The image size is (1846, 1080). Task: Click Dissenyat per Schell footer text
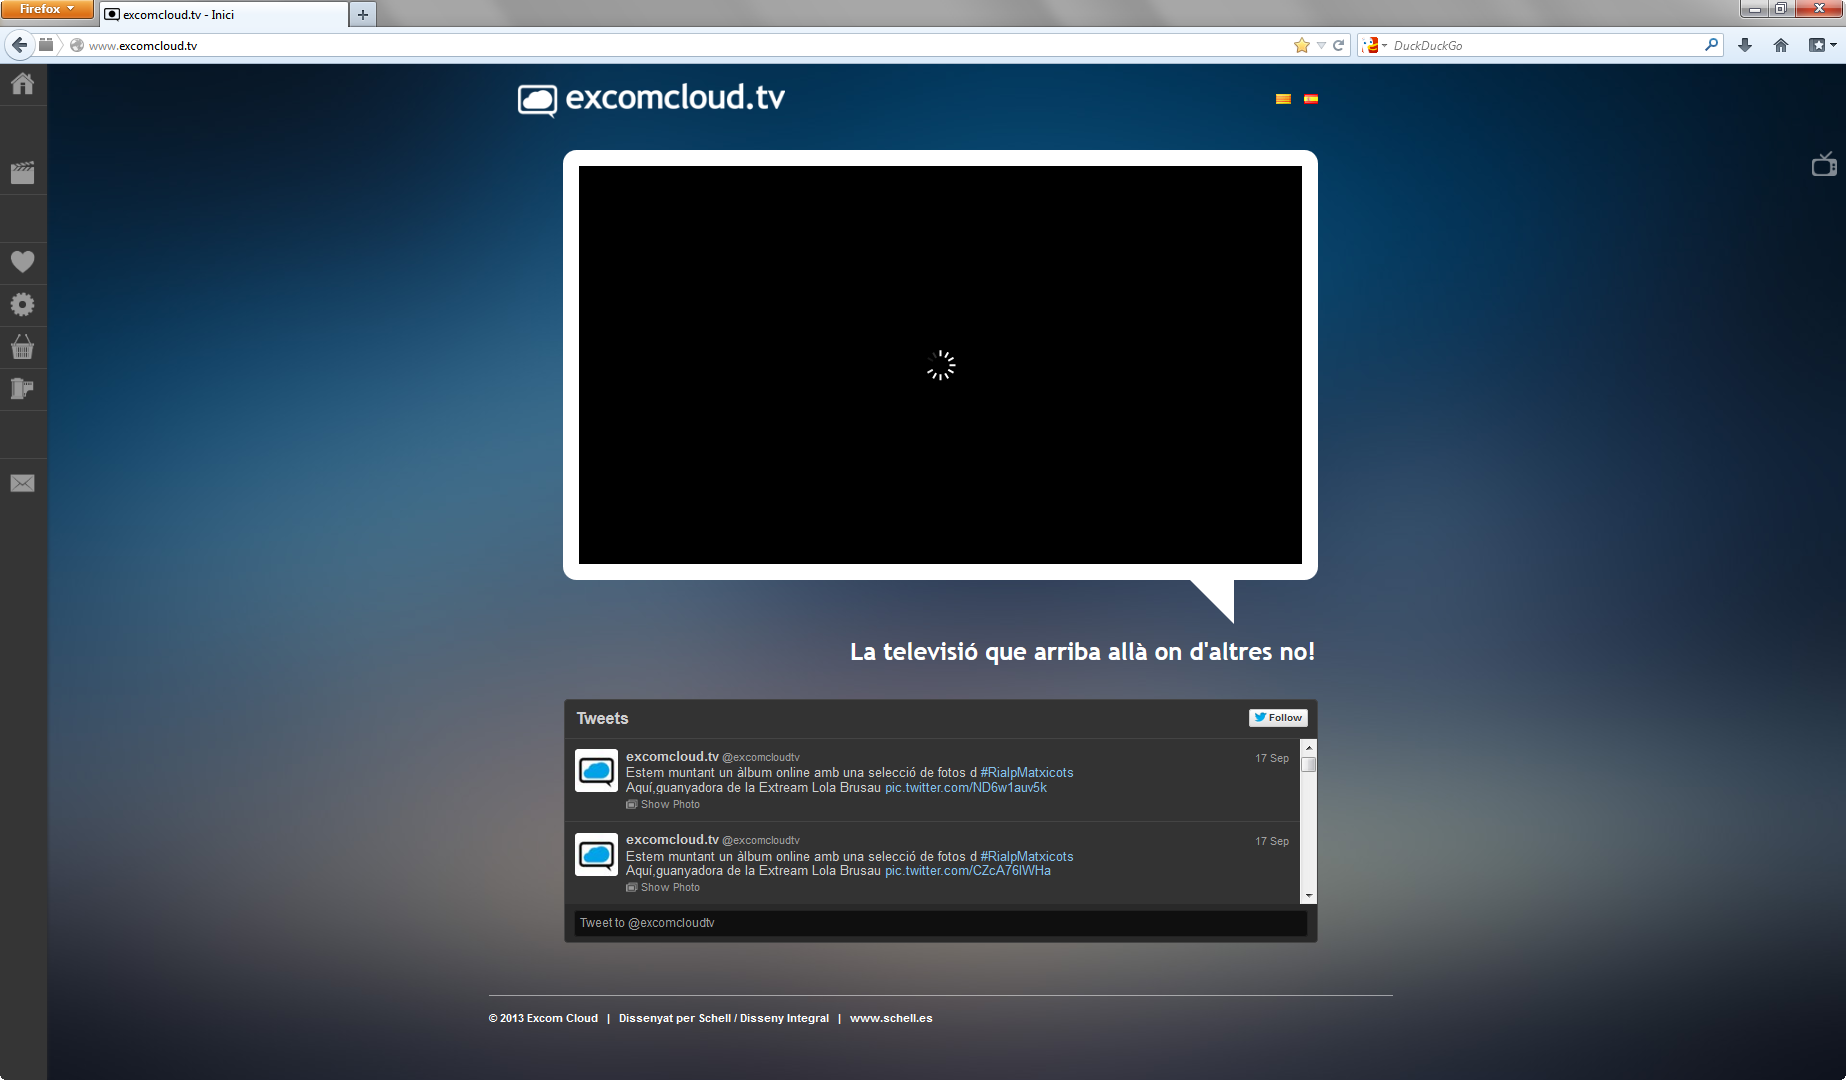pos(724,1019)
